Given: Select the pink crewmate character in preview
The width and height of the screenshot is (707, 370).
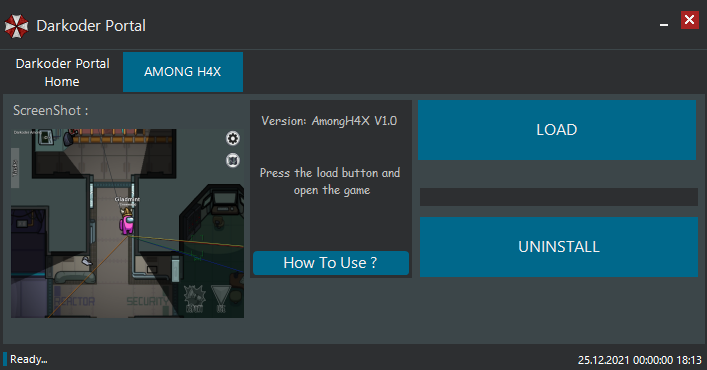Looking at the screenshot, I should click(127, 224).
